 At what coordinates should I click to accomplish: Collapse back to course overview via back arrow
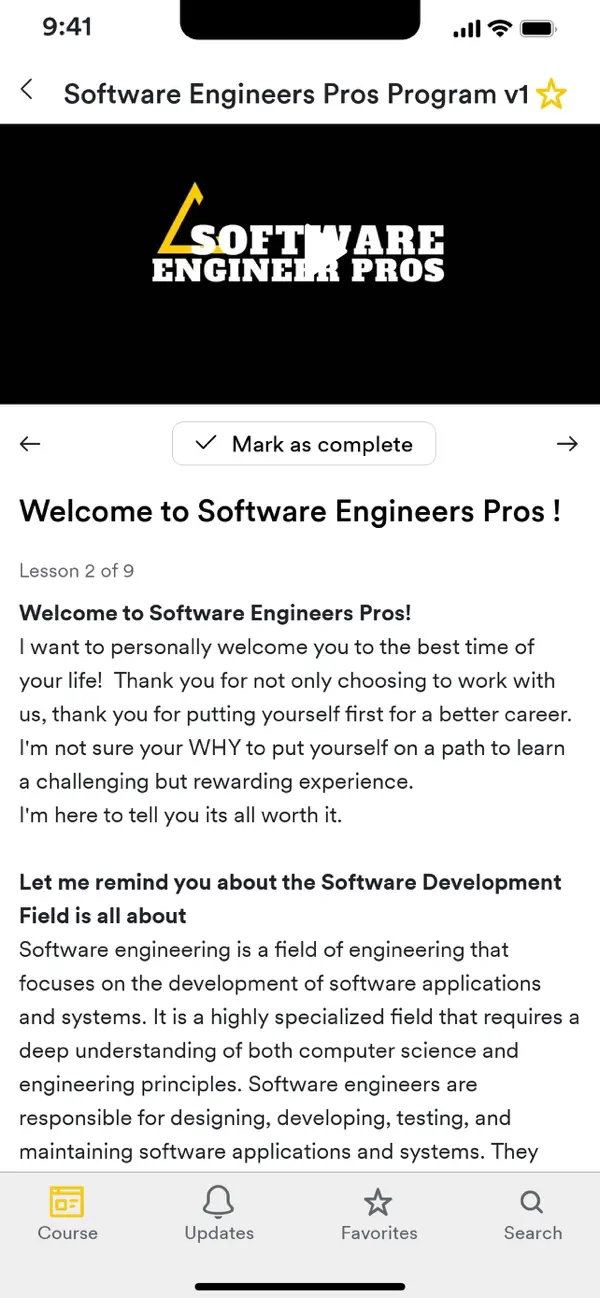coord(27,89)
